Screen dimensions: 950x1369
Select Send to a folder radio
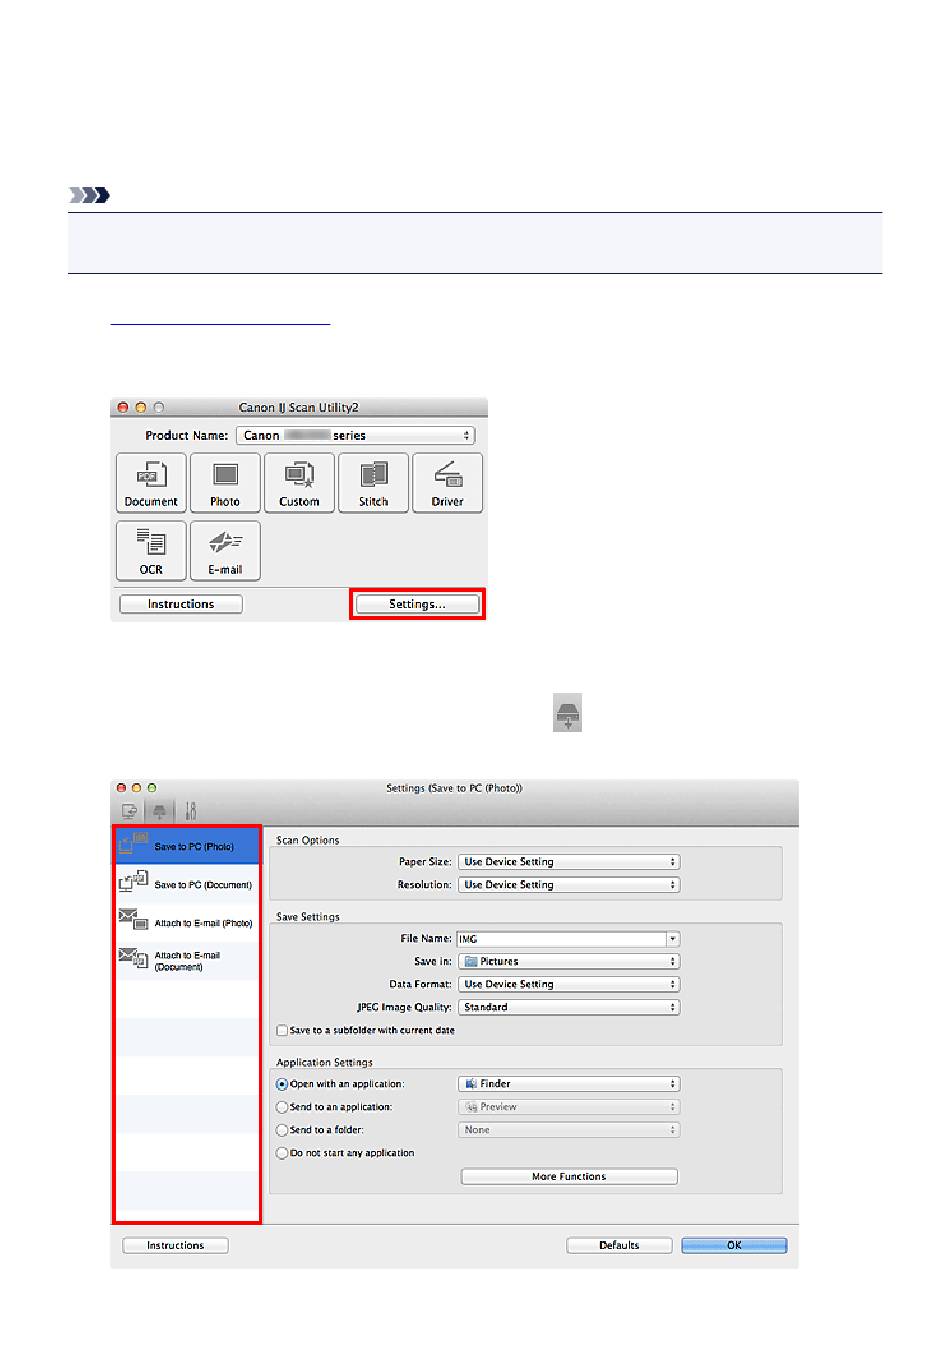tap(282, 1130)
